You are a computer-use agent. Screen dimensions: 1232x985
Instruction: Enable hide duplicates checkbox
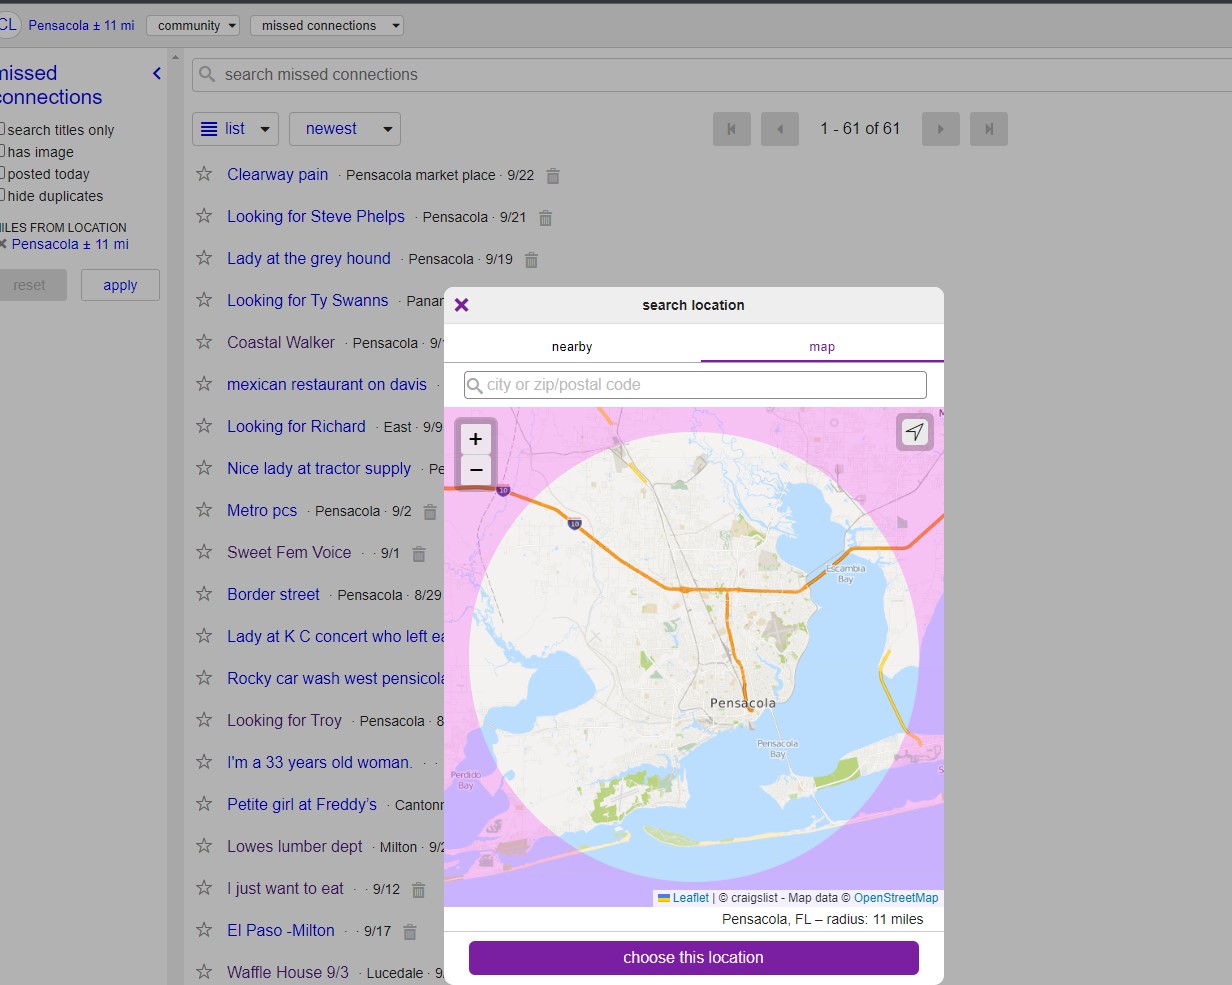pos(3,195)
